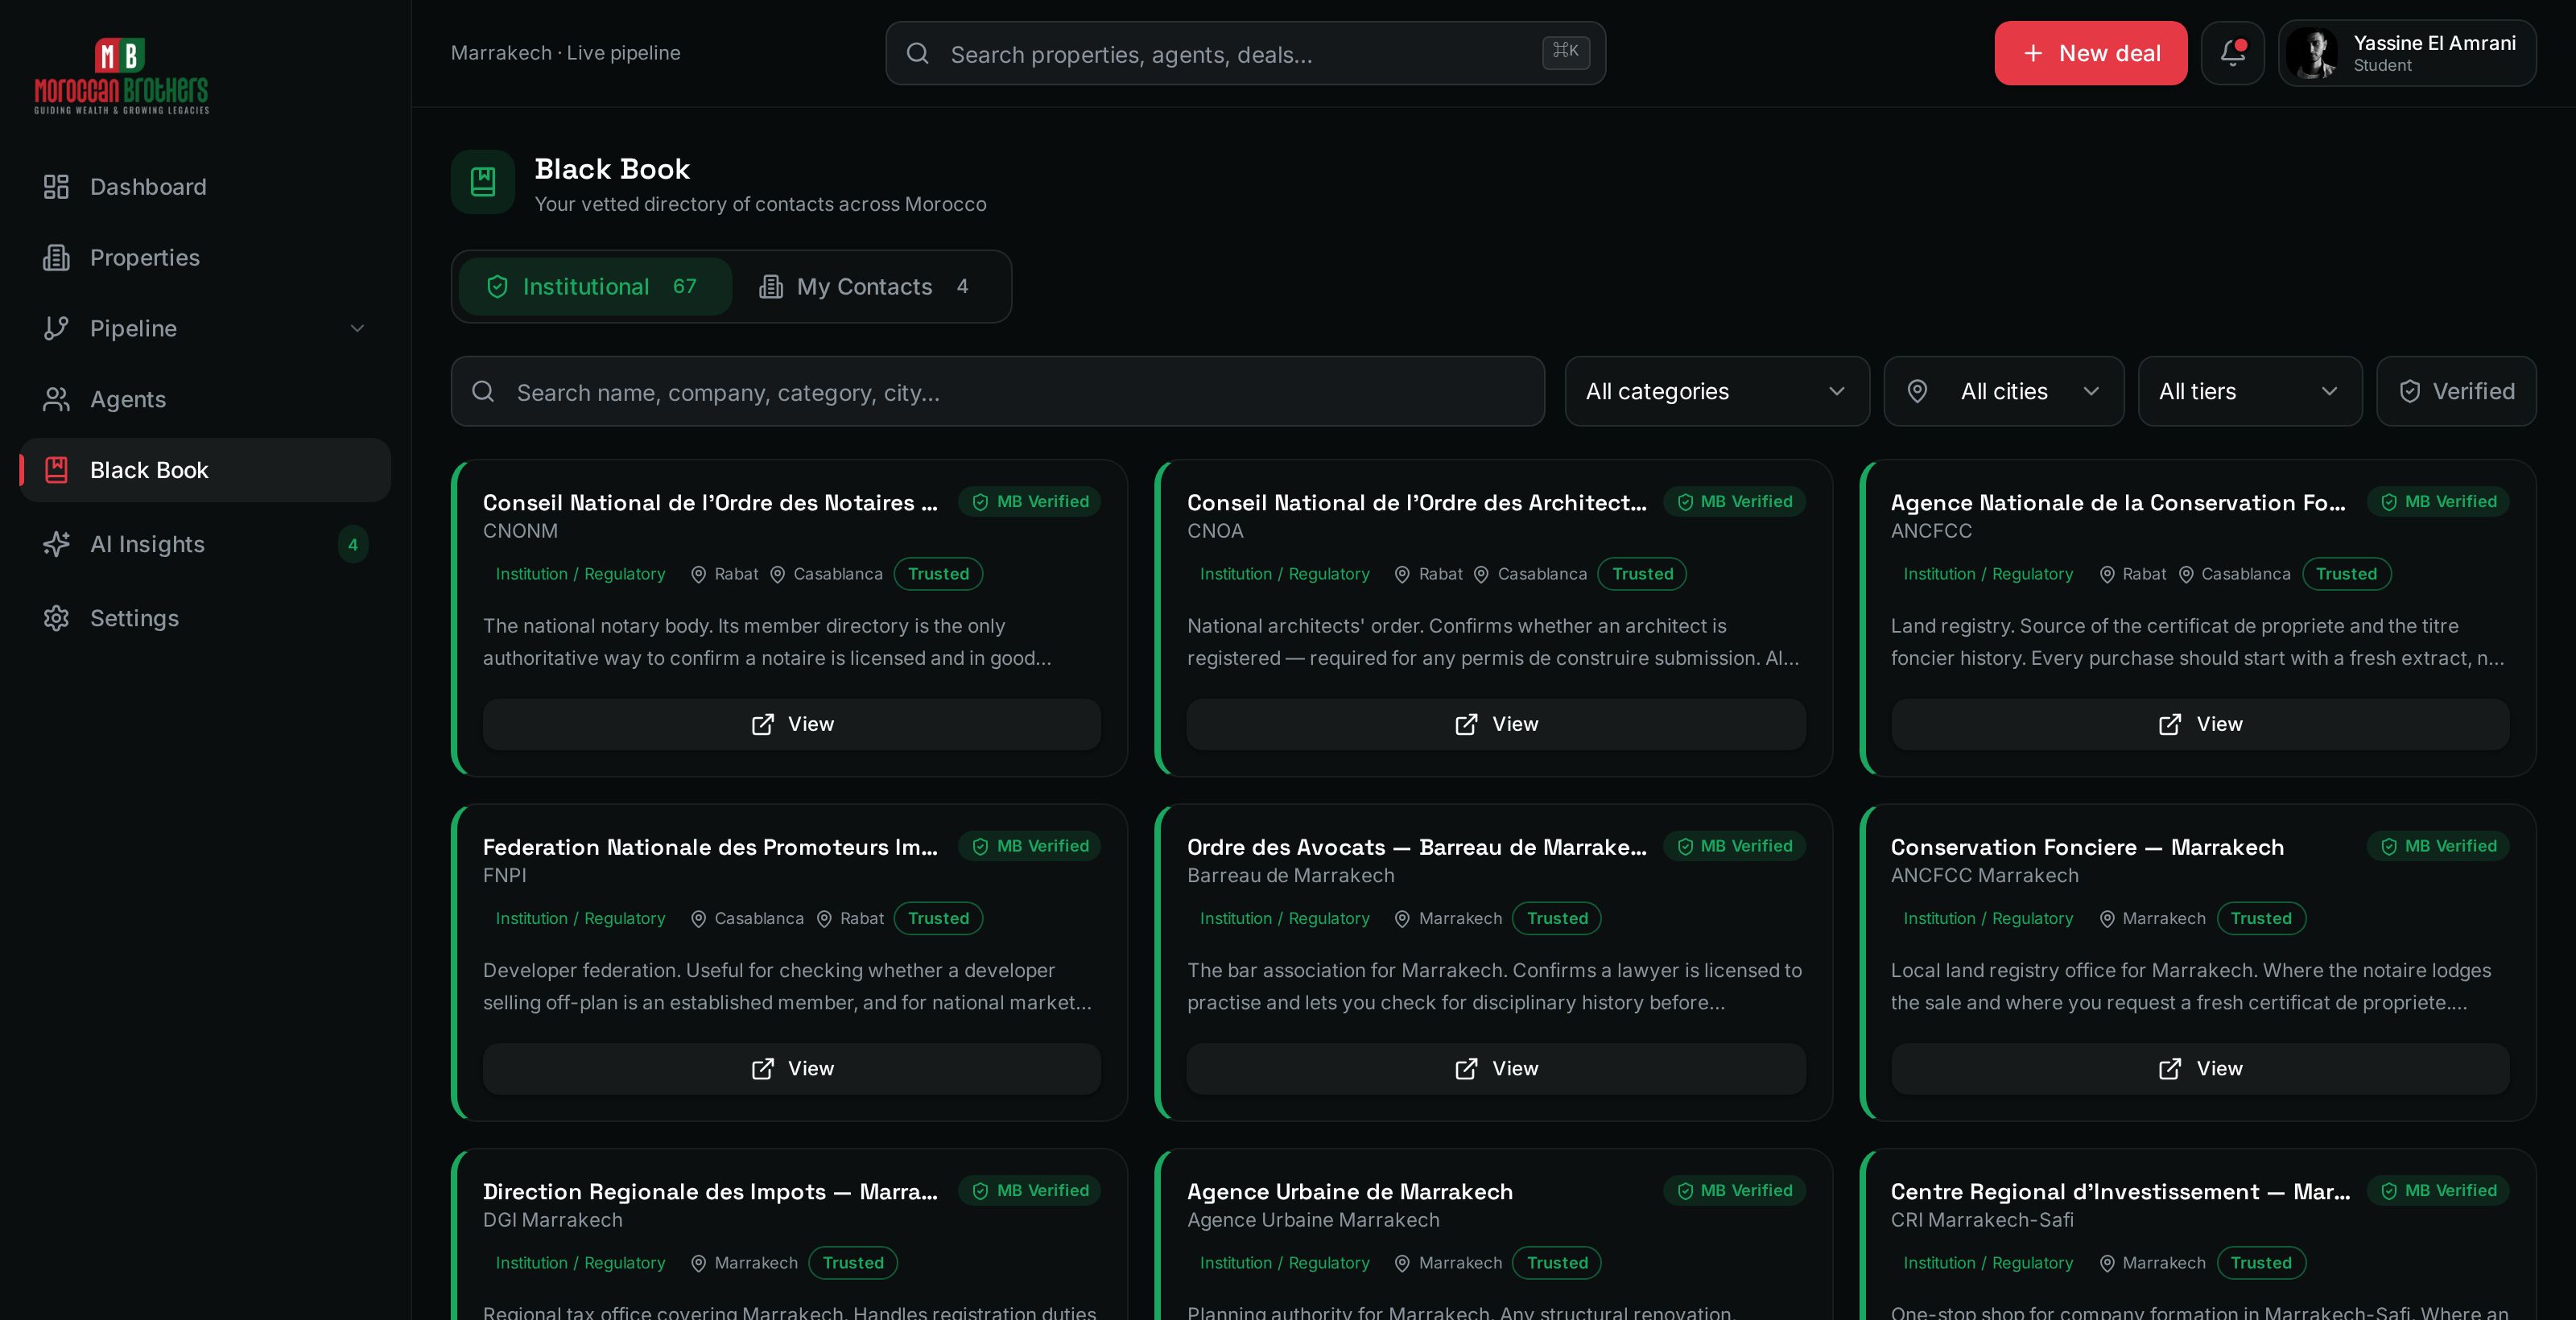
Task: Click the Conservation Fonciere — Marrakech title
Action: (2087, 847)
